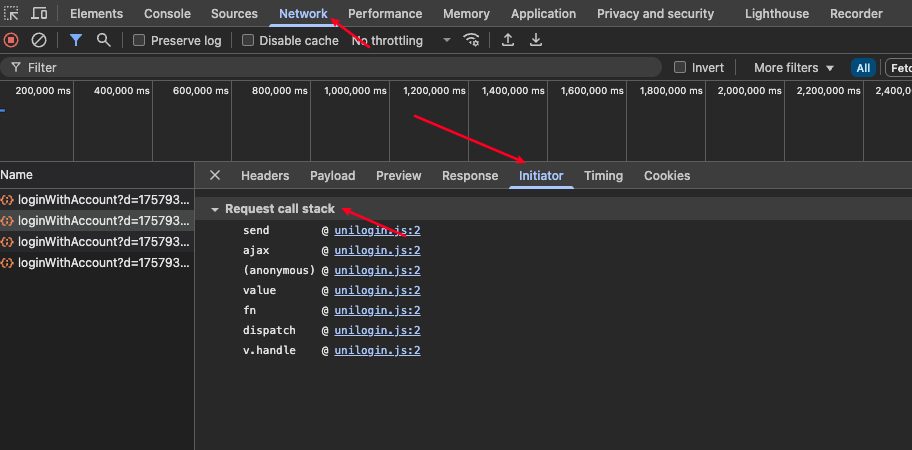The height and width of the screenshot is (450, 912).
Task: Select the third loginWithAccount request
Action: point(97,241)
